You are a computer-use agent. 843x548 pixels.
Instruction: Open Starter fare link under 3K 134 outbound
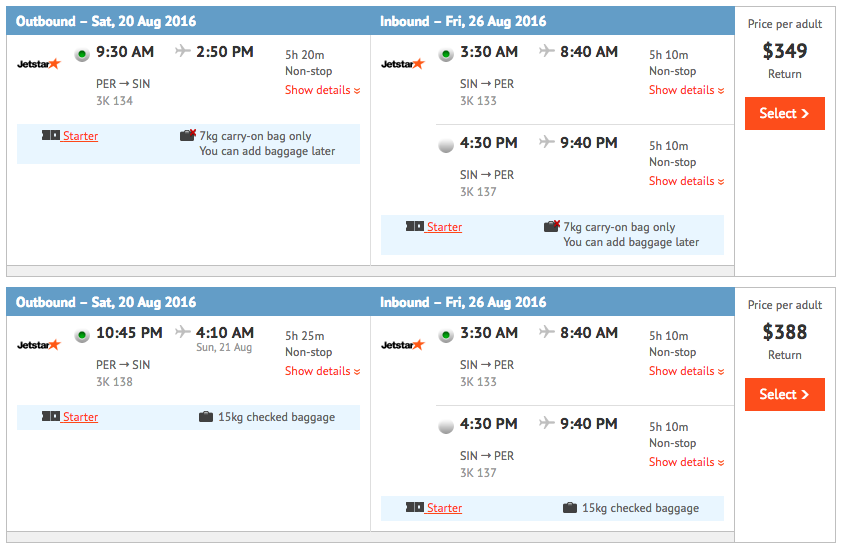[x=80, y=136]
